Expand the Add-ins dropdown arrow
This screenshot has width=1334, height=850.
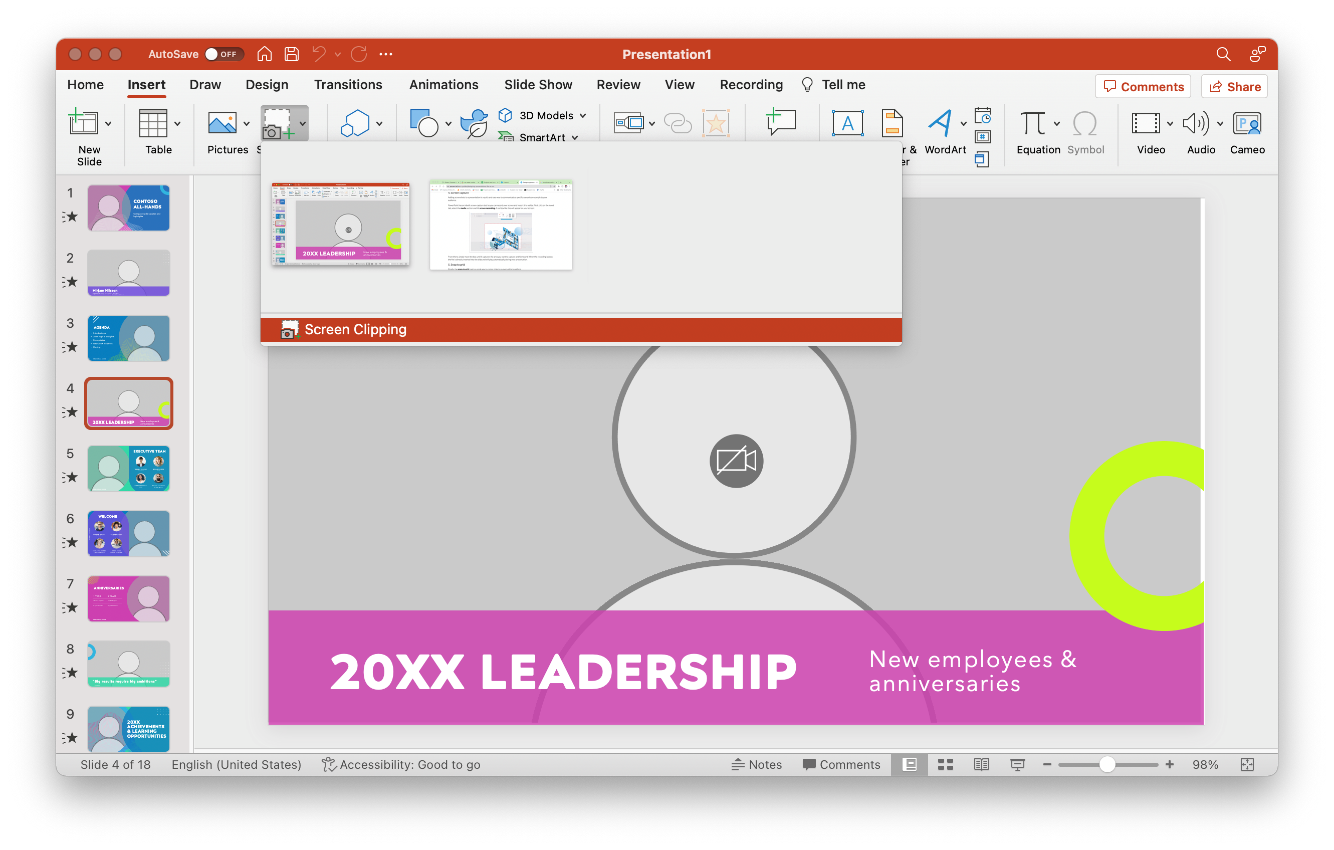pyautogui.click(x=379, y=124)
